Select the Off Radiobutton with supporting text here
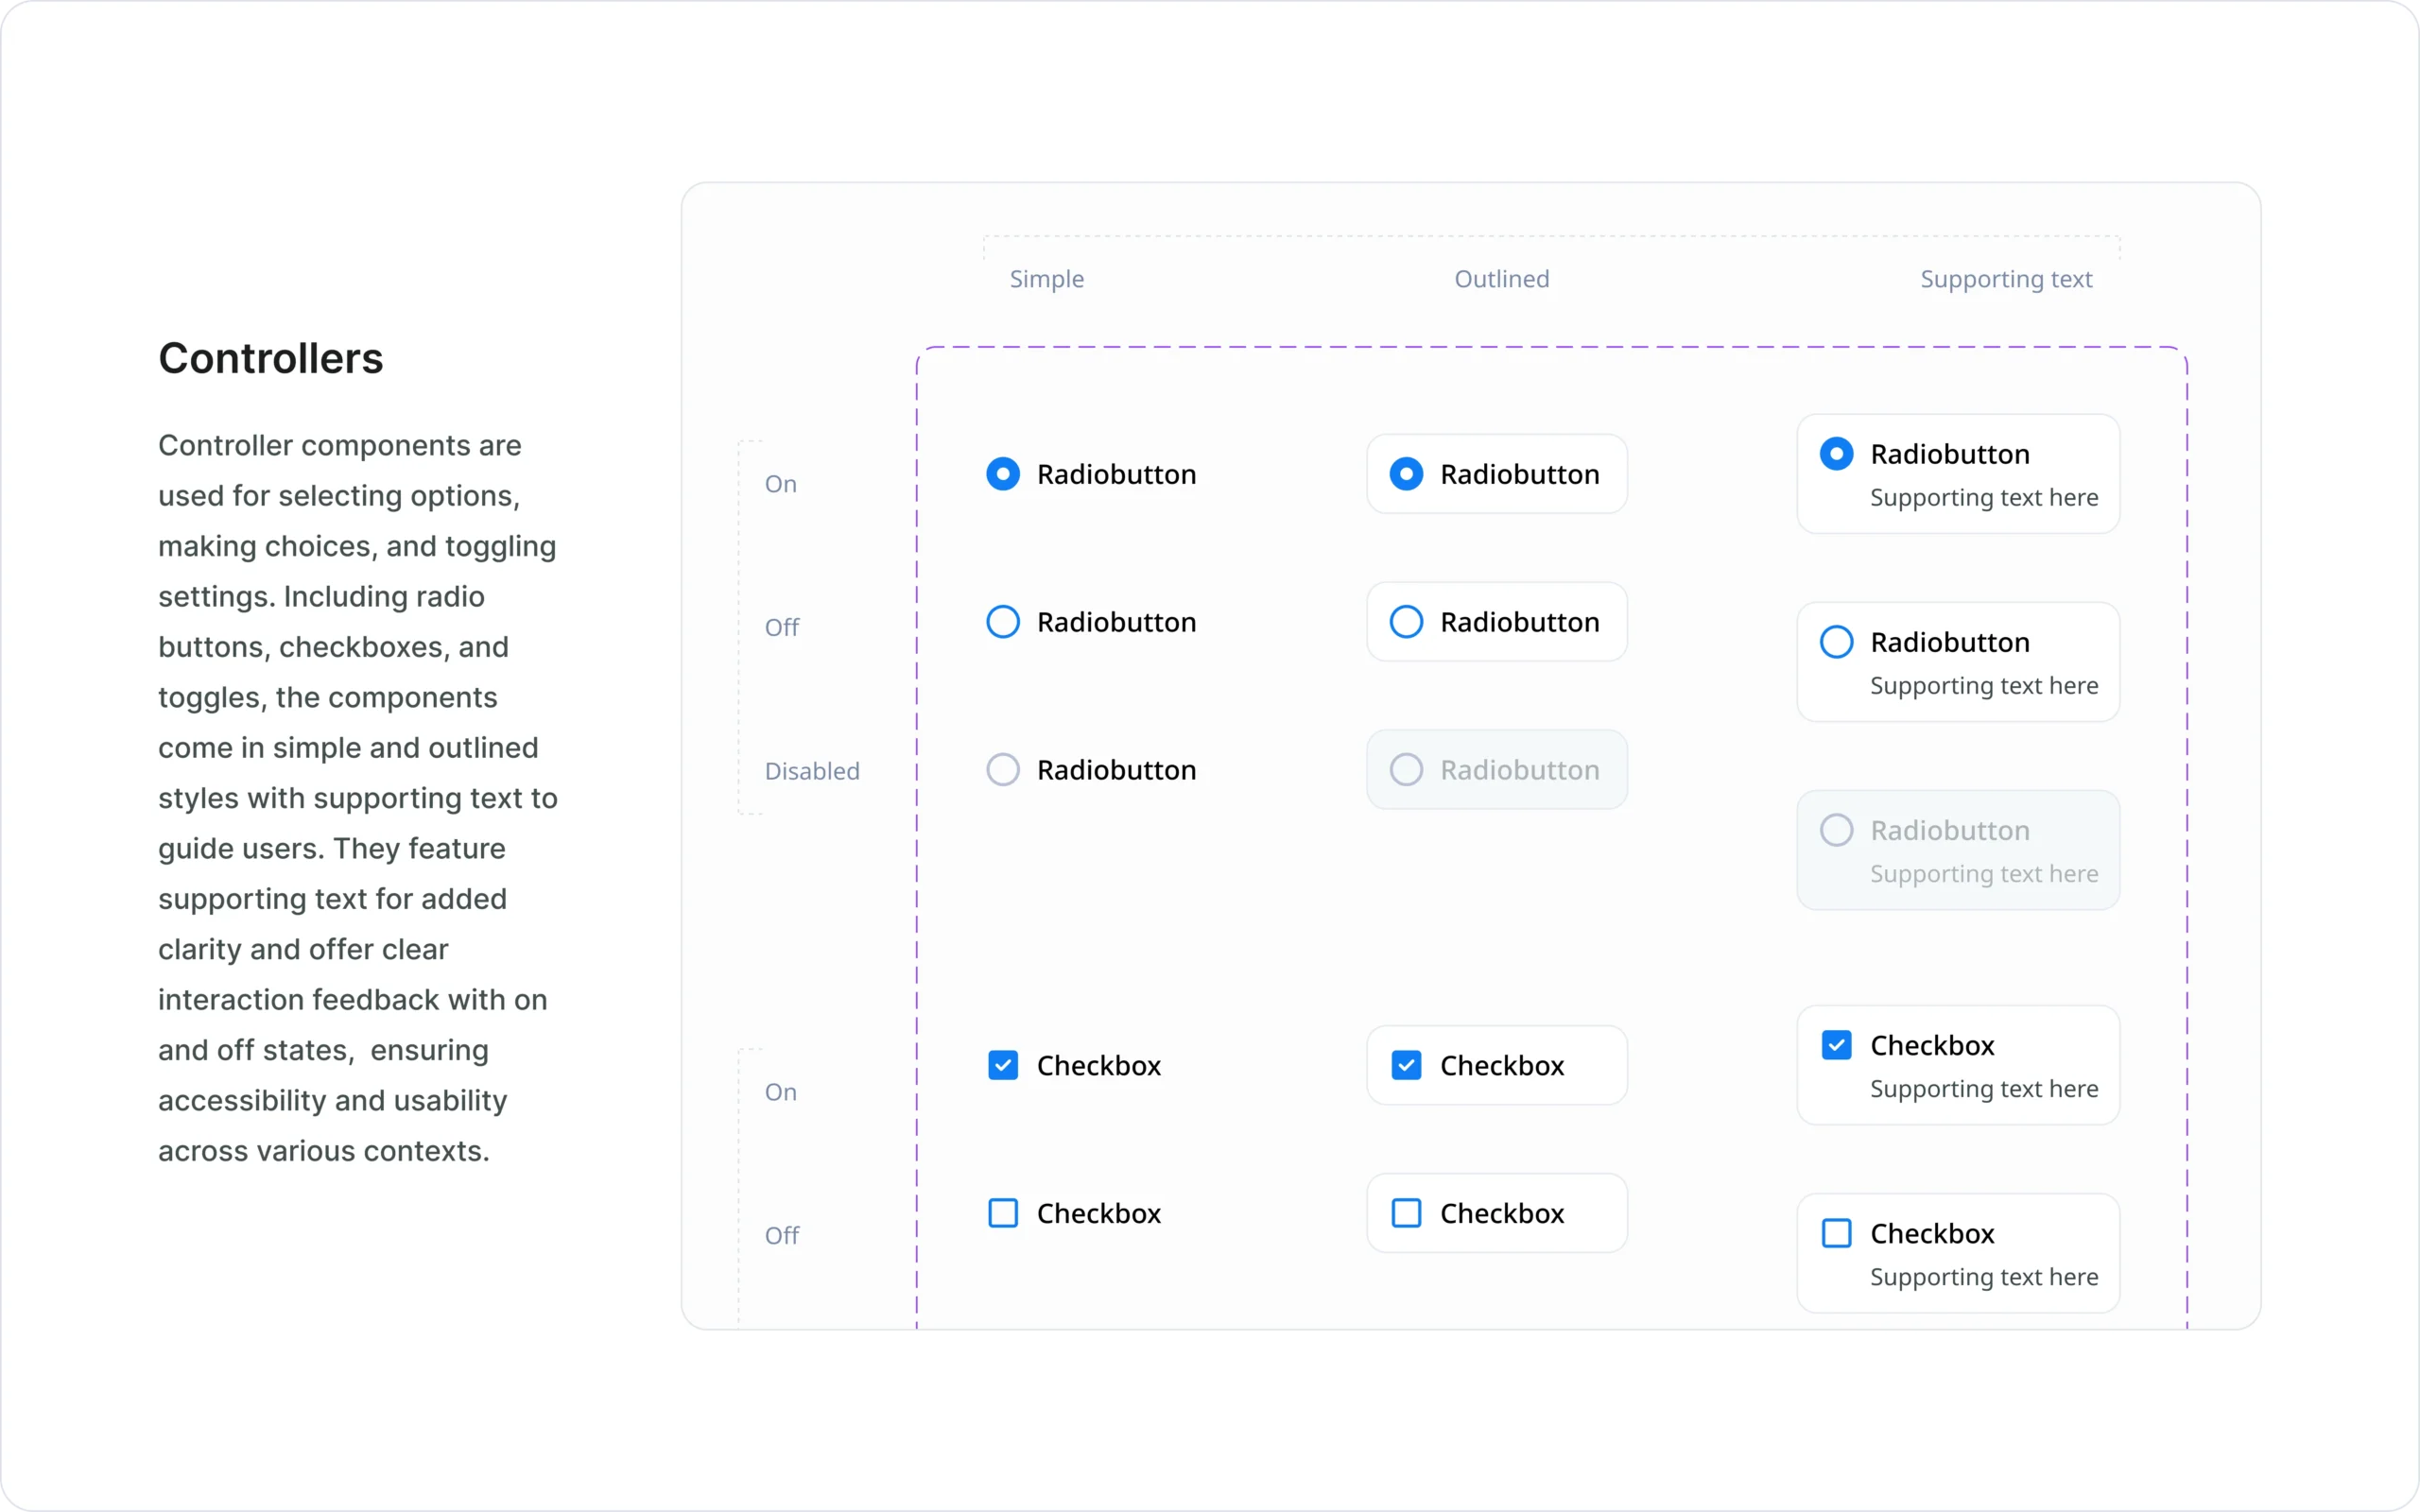 coord(1835,641)
